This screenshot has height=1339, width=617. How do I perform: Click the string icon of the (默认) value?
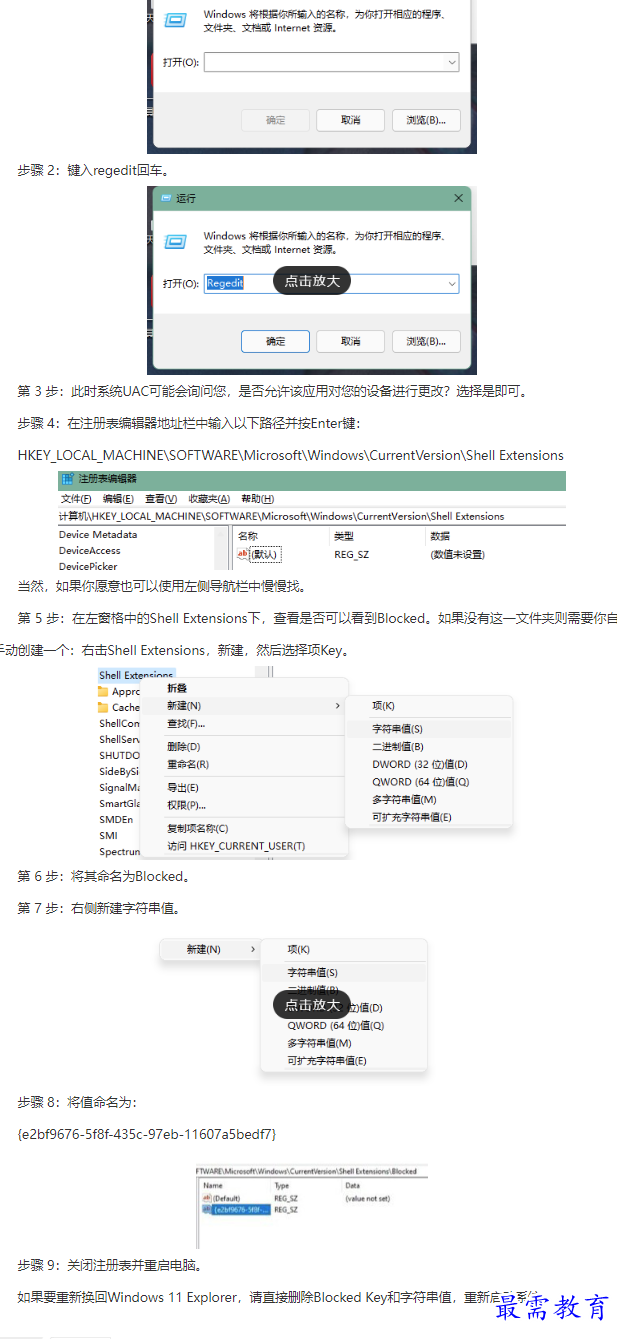(242, 554)
